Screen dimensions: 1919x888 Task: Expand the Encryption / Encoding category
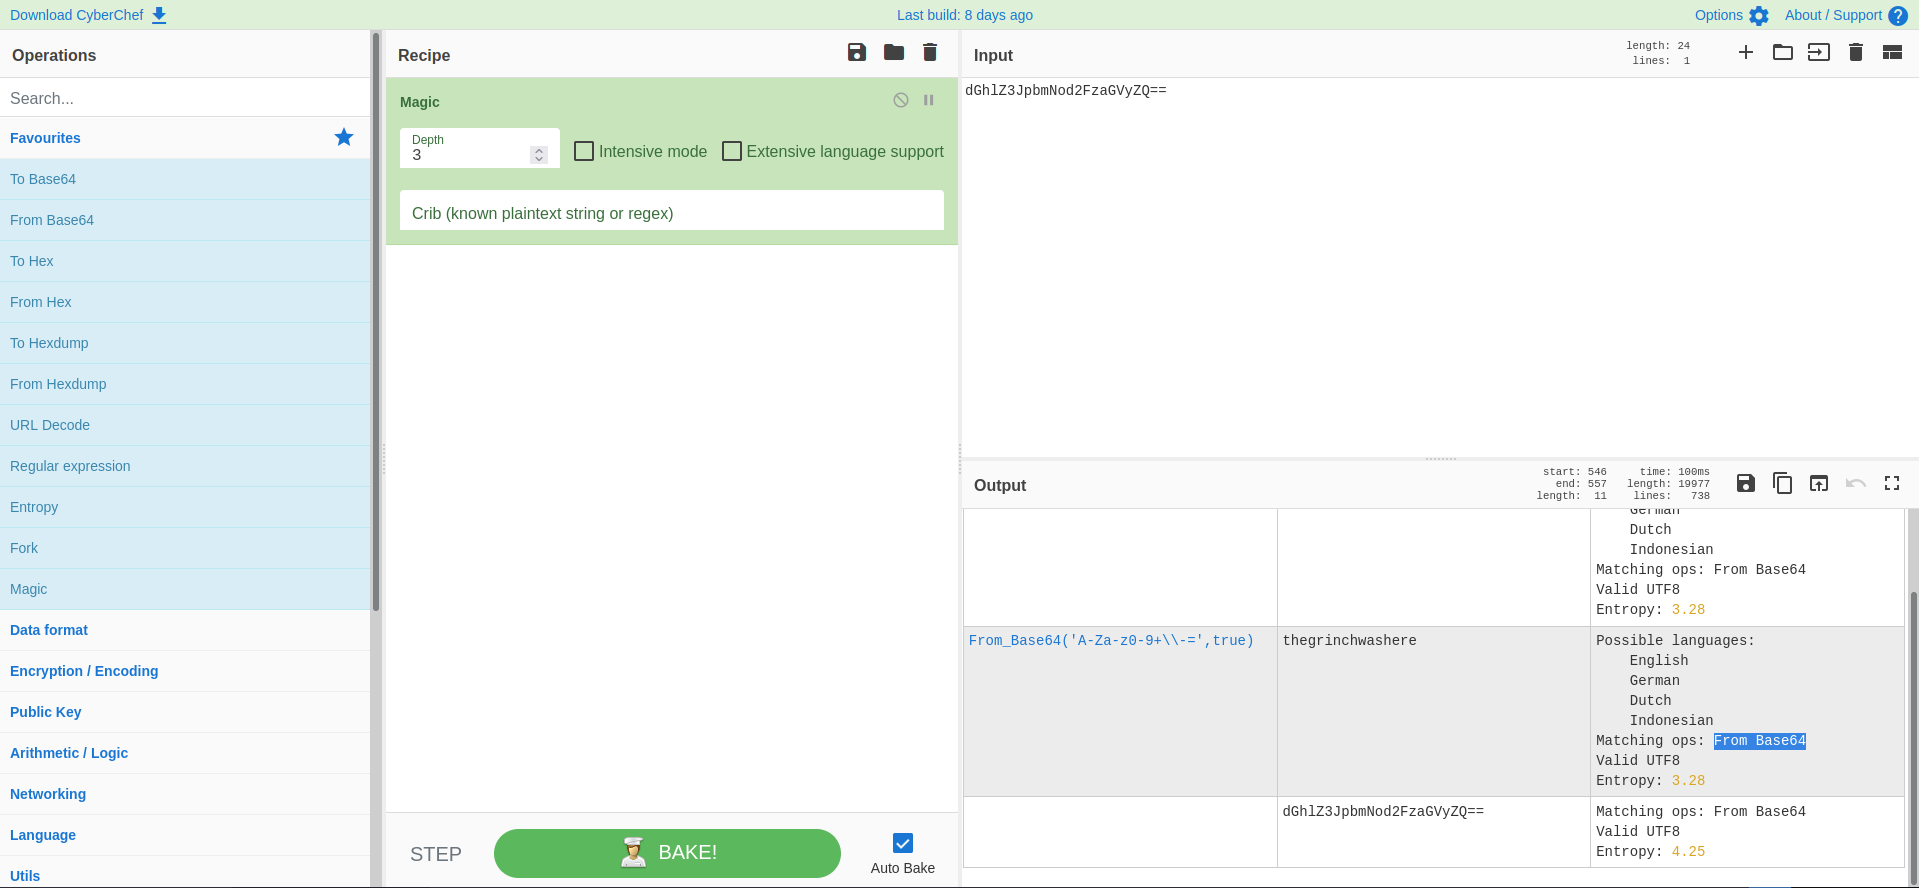coord(84,671)
